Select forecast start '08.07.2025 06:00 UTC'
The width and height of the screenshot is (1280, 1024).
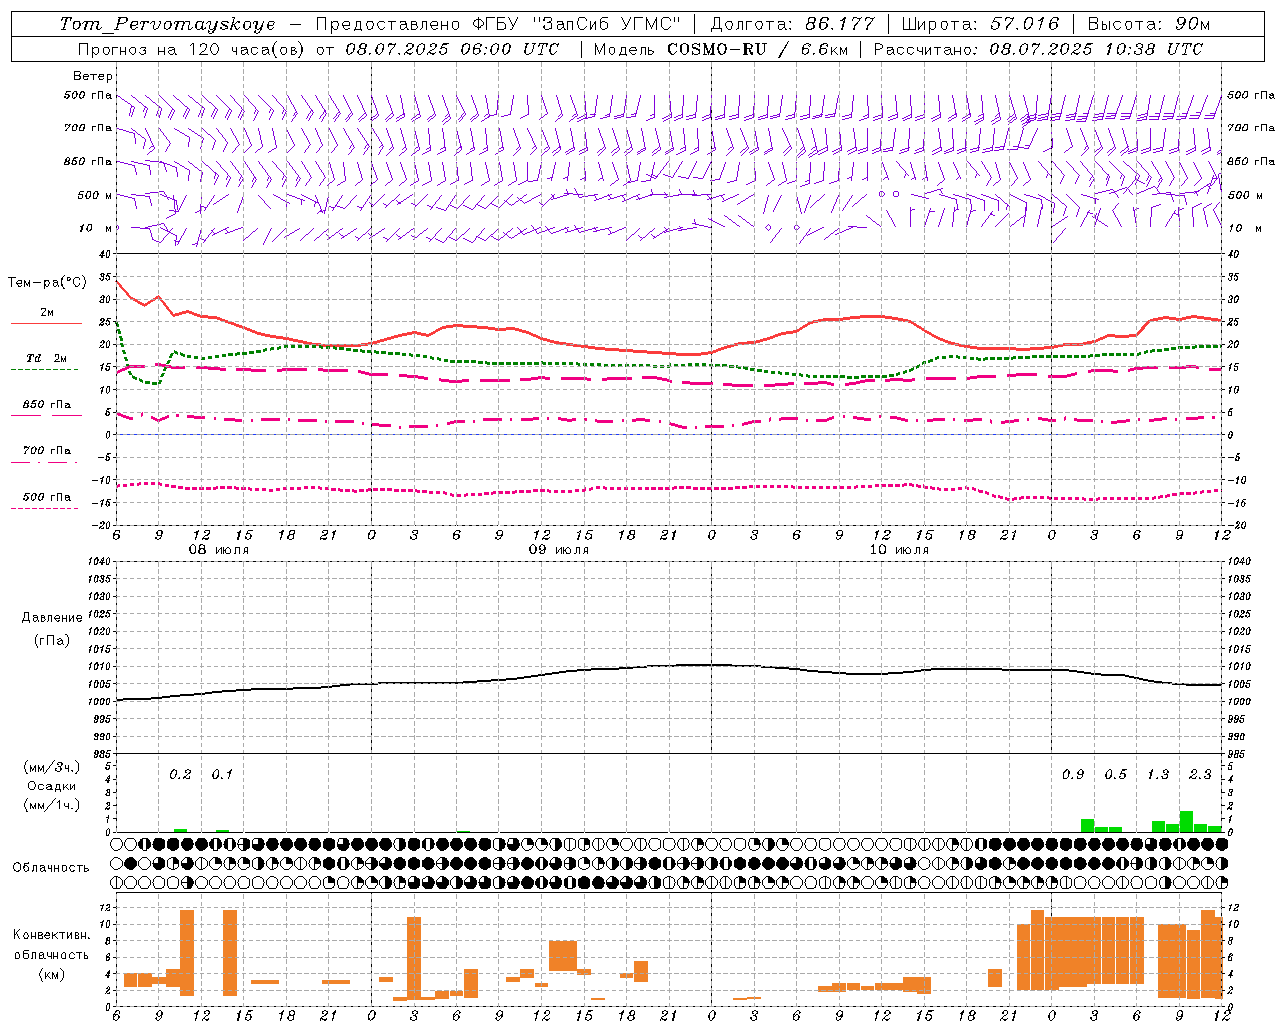point(452,49)
